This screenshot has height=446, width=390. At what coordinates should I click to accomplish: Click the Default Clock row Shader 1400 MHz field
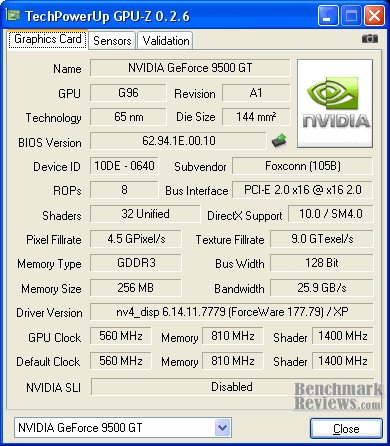click(x=343, y=361)
